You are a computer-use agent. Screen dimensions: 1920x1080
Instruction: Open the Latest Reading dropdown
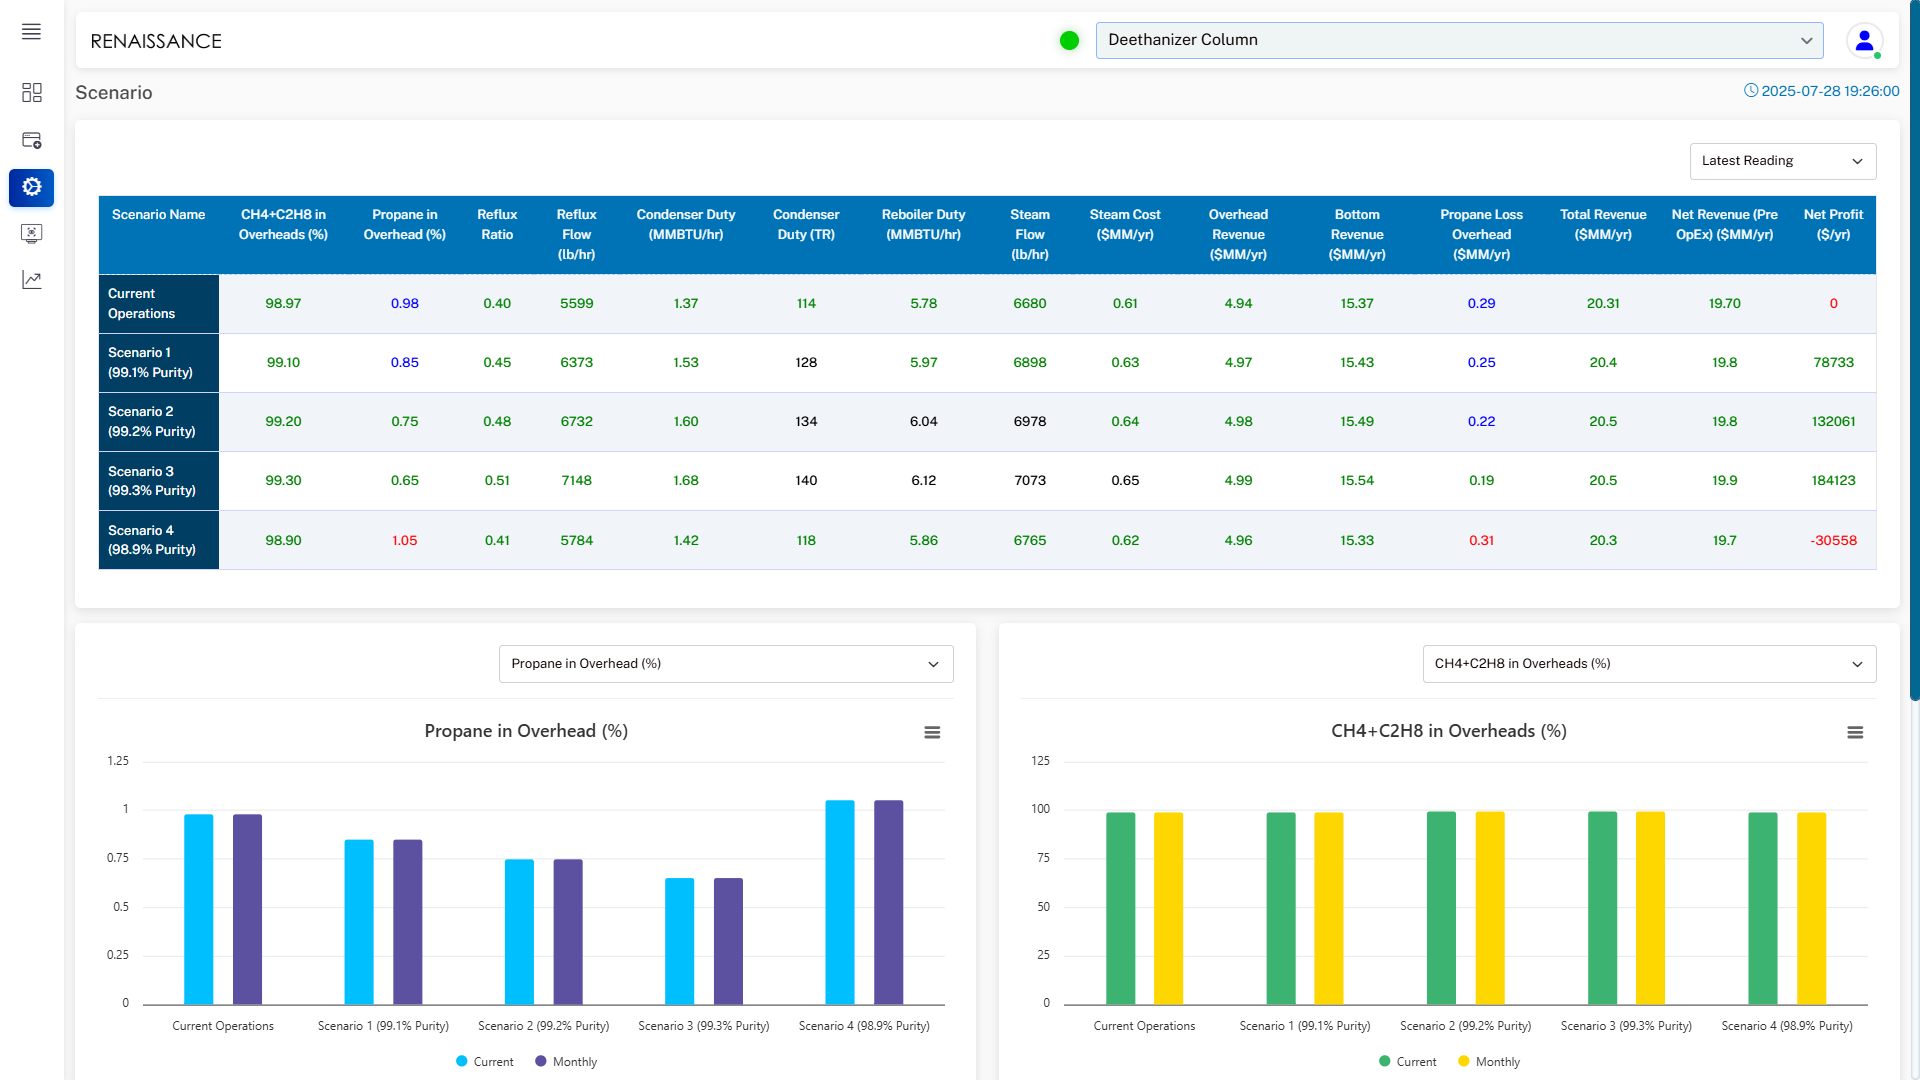click(1782, 161)
